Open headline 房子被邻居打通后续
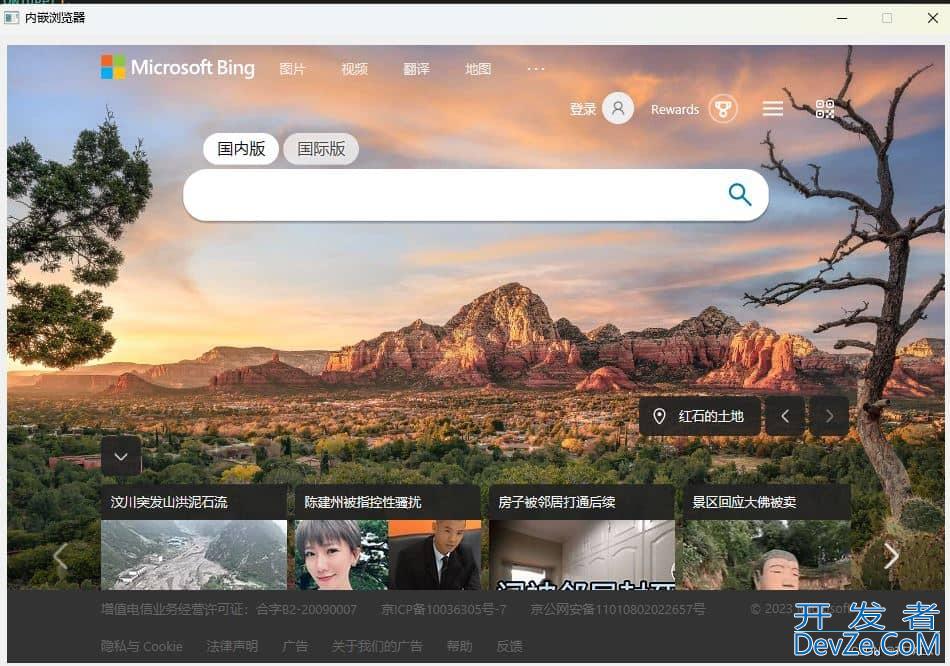 556,502
